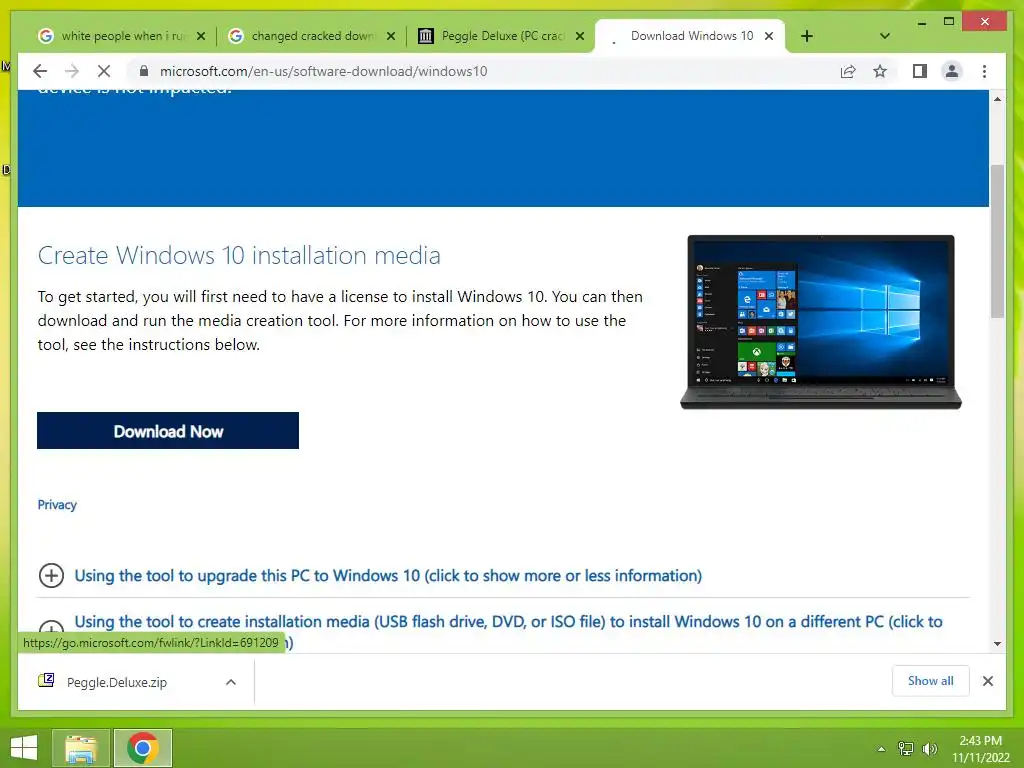
Task: Expand 'Using the tool to upgrade this PC'
Action: [51, 575]
